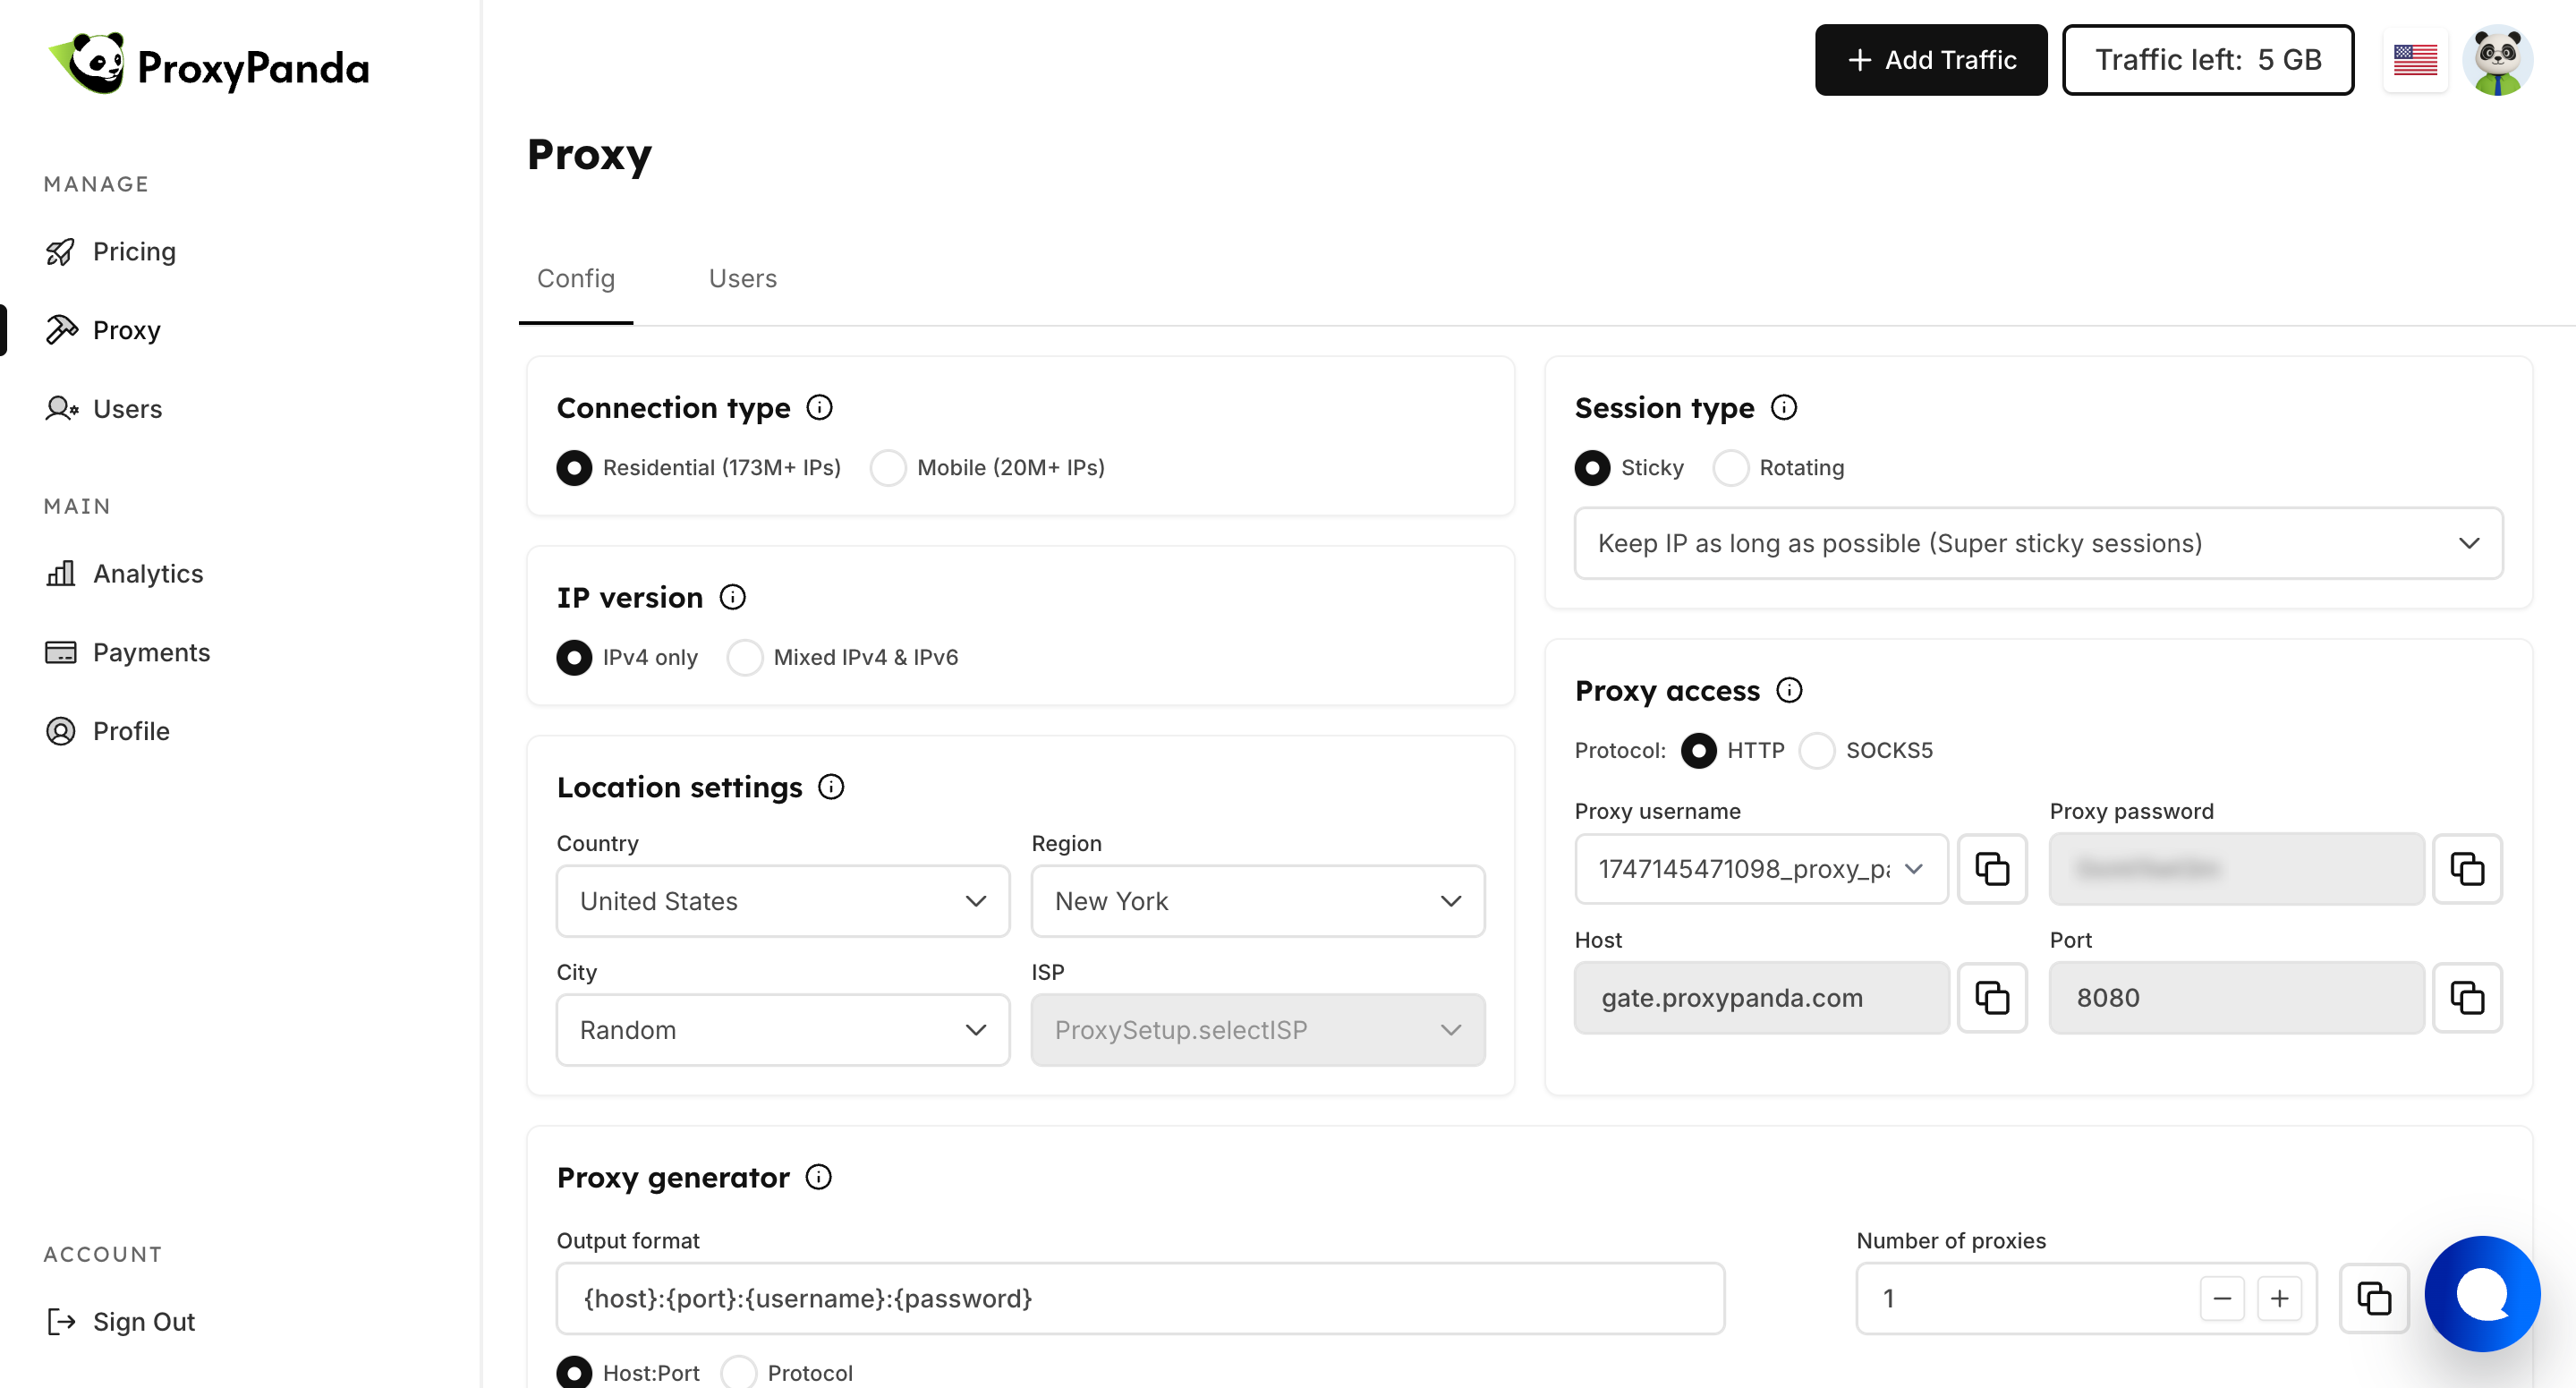Go to Users in the sidebar
This screenshot has width=2576, height=1388.
127,409
